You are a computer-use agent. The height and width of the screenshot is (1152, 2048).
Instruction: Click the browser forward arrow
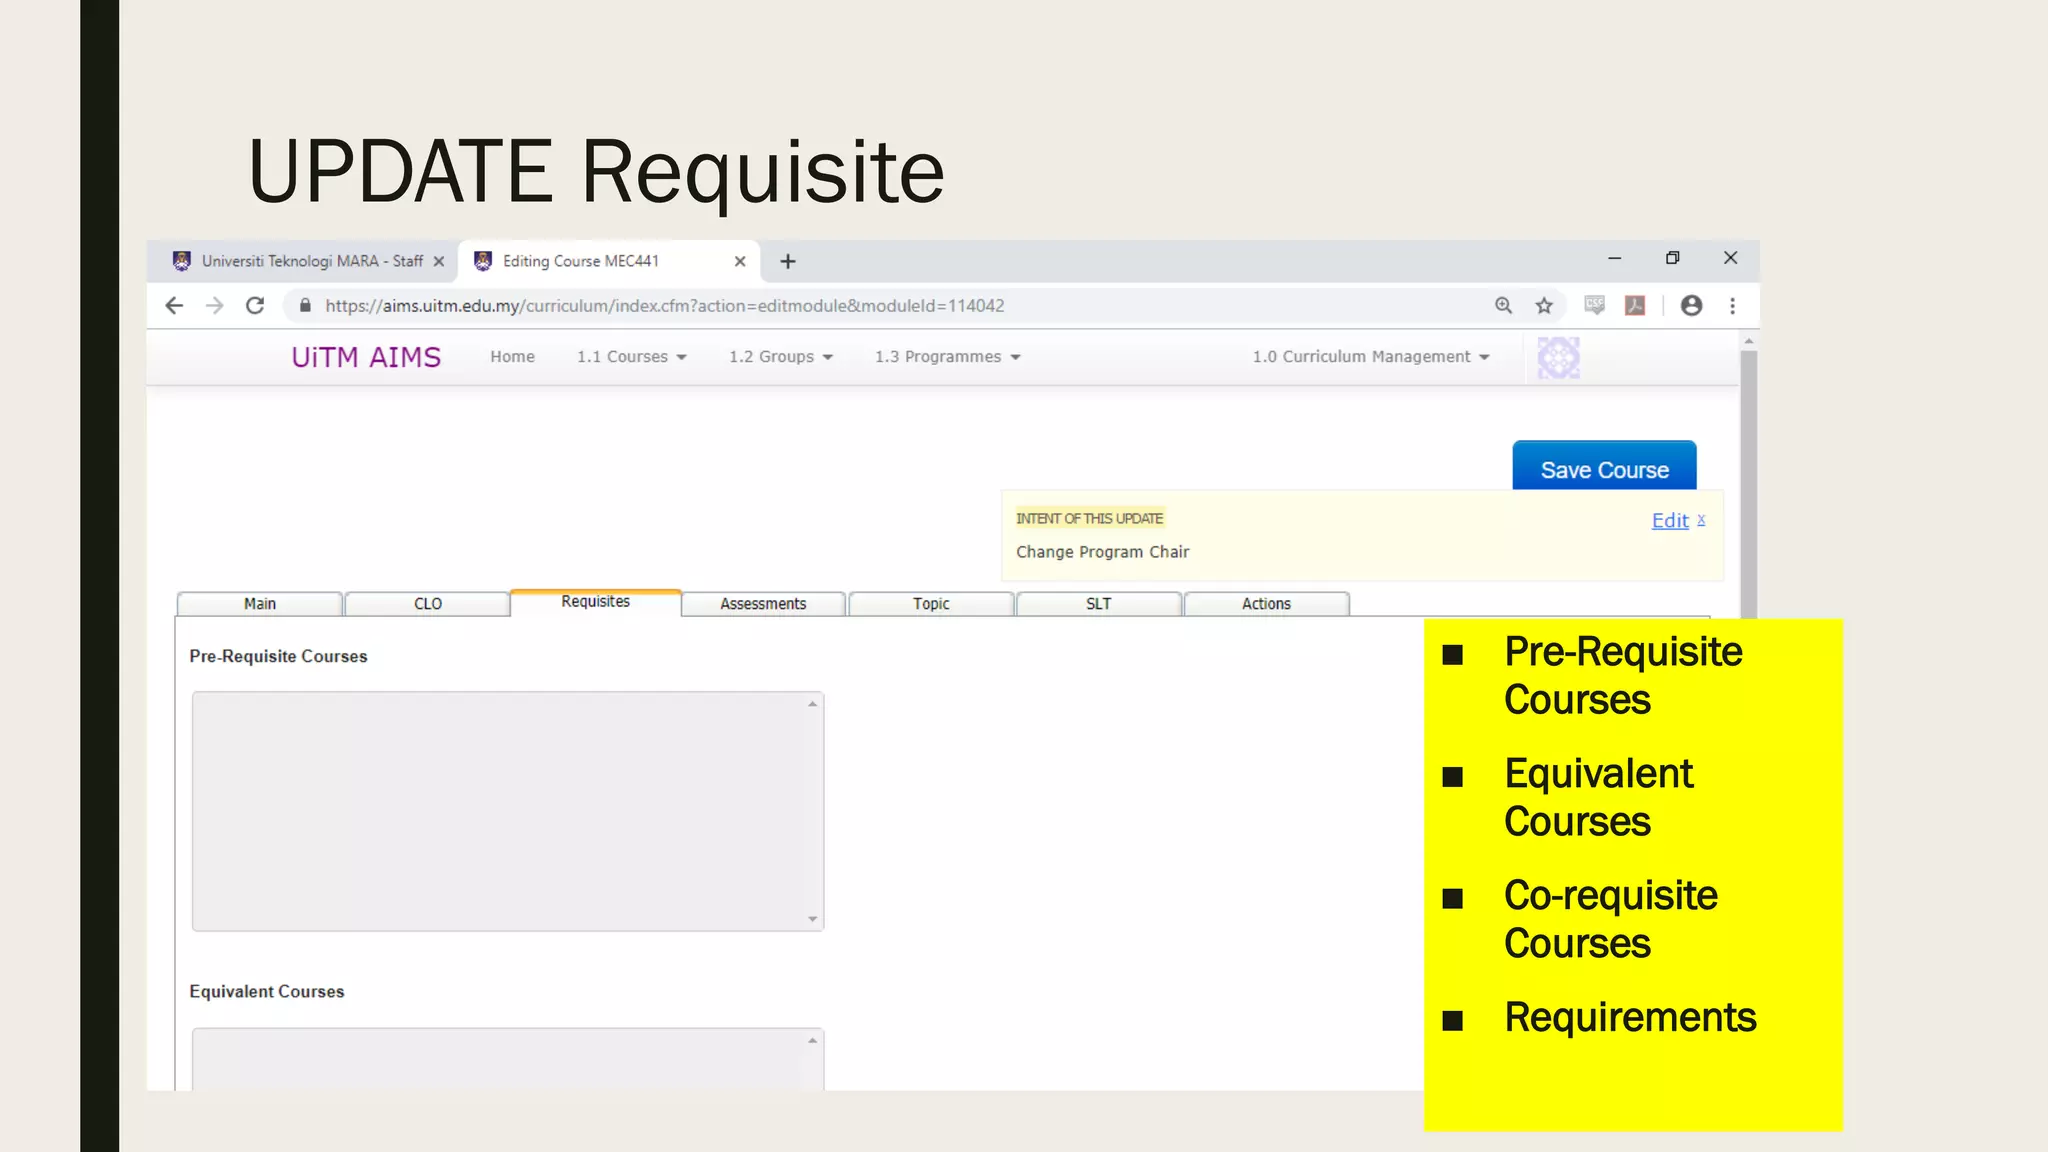(214, 306)
